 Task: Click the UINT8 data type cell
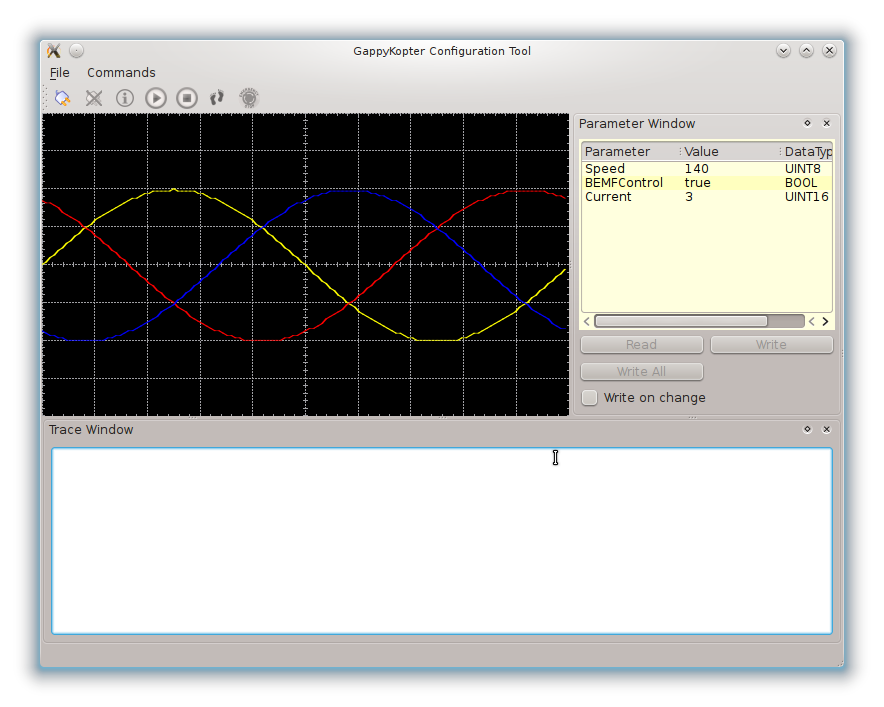pyautogui.click(x=803, y=169)
